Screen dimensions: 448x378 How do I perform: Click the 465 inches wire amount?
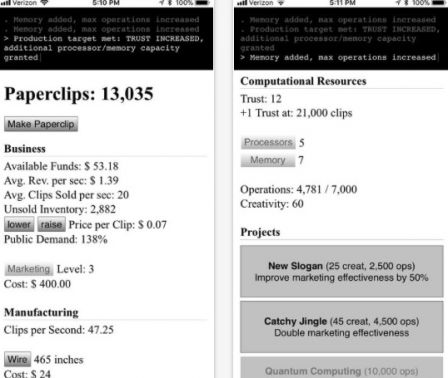click(x=59, y=360)
